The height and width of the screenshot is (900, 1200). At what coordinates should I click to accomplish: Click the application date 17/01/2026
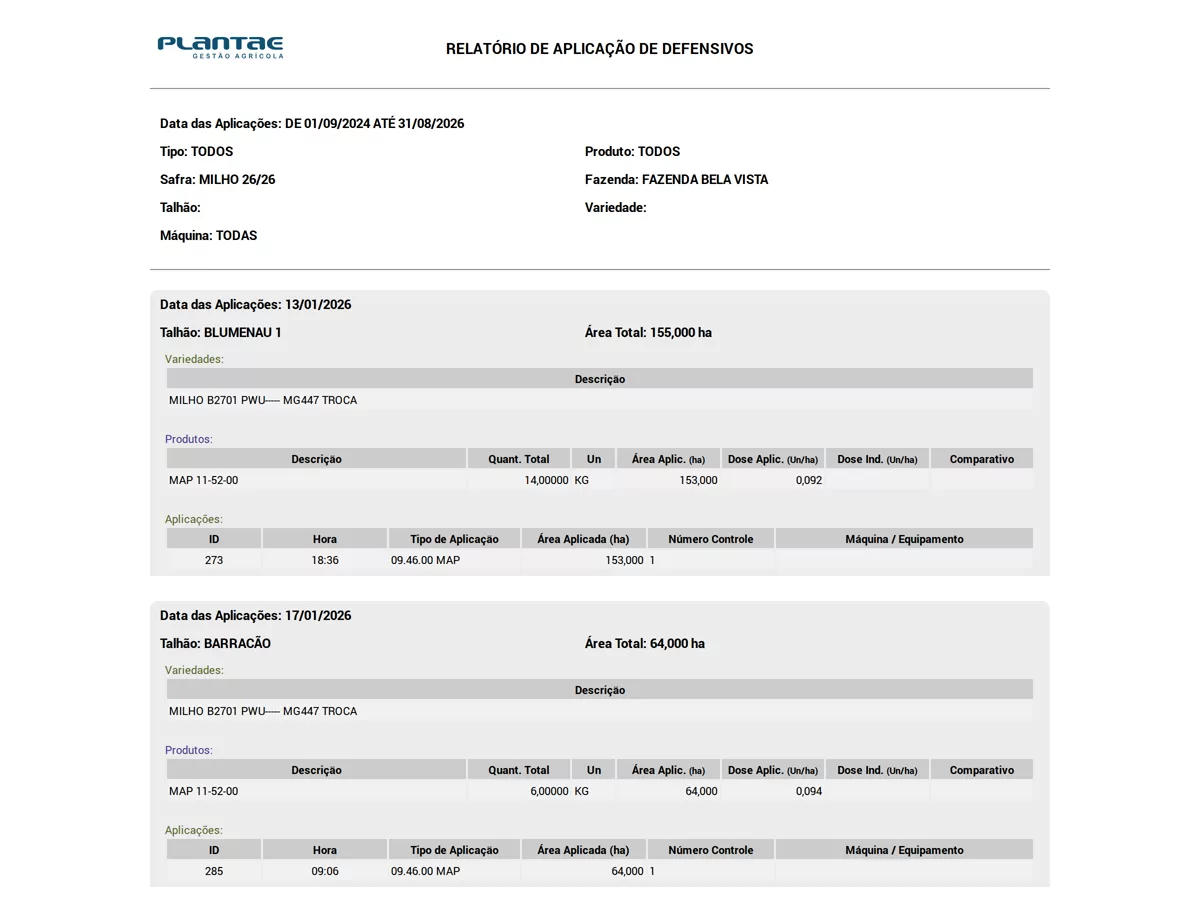coord(318,616)
